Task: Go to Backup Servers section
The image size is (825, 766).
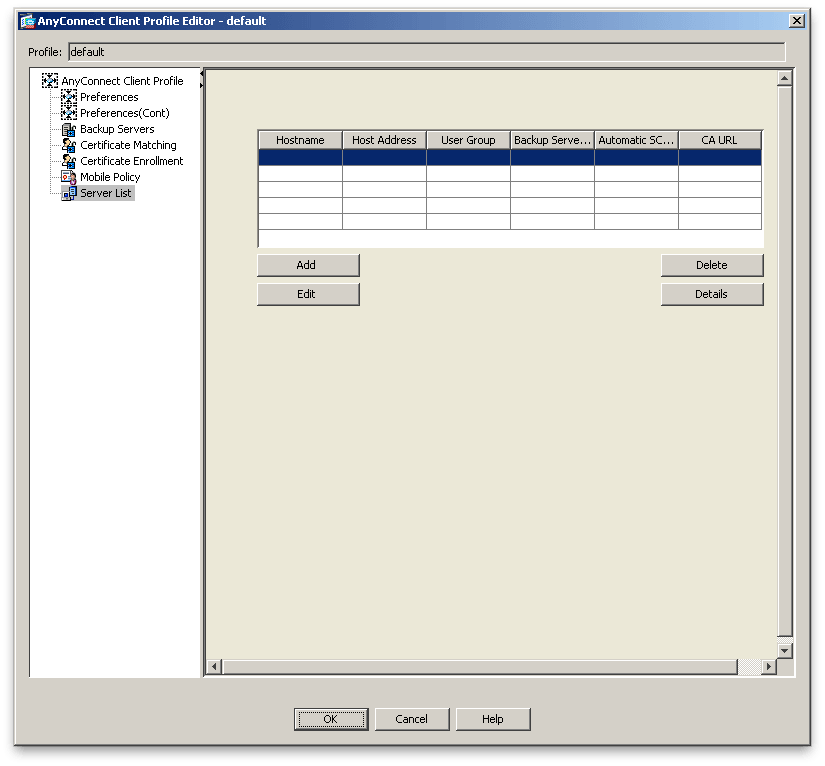Action: click(117, 129)
